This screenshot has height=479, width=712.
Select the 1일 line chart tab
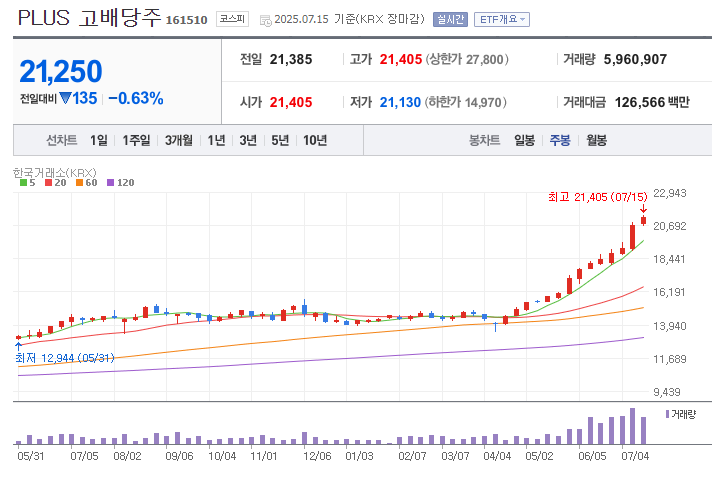[98, 140]
